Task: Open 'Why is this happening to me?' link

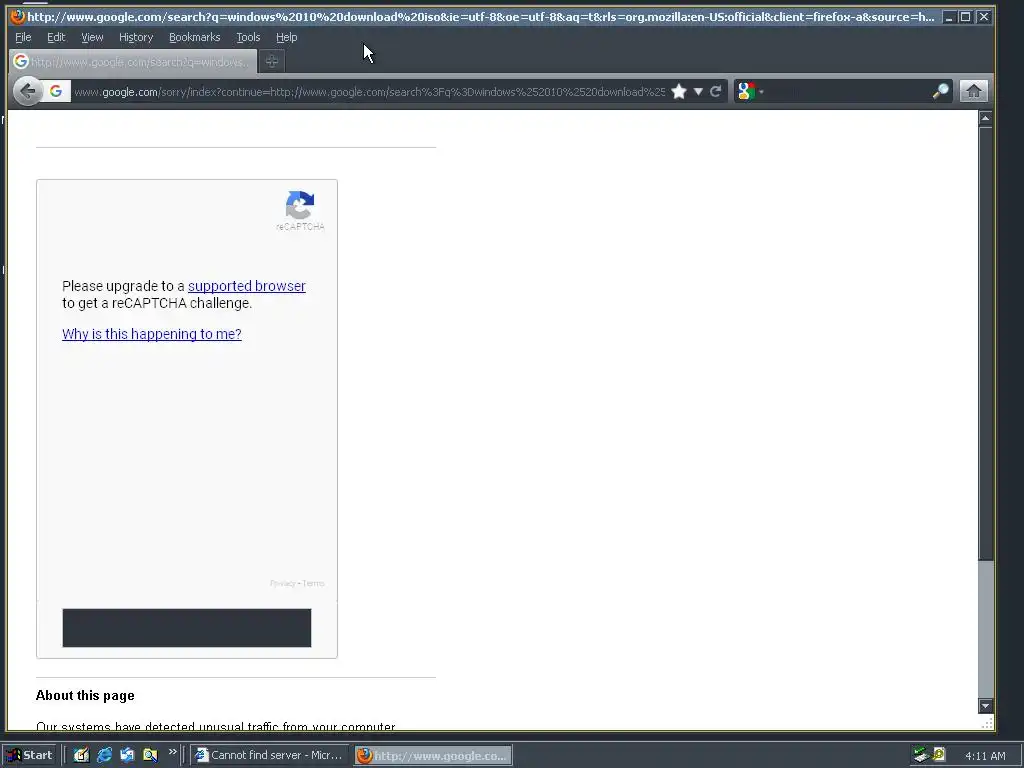Action: point(152,334)
